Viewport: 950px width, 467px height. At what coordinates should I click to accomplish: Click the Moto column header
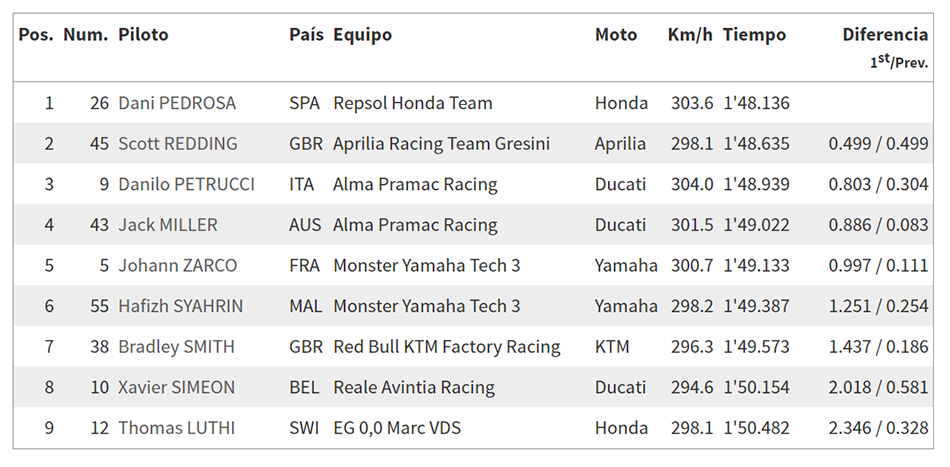616,35
